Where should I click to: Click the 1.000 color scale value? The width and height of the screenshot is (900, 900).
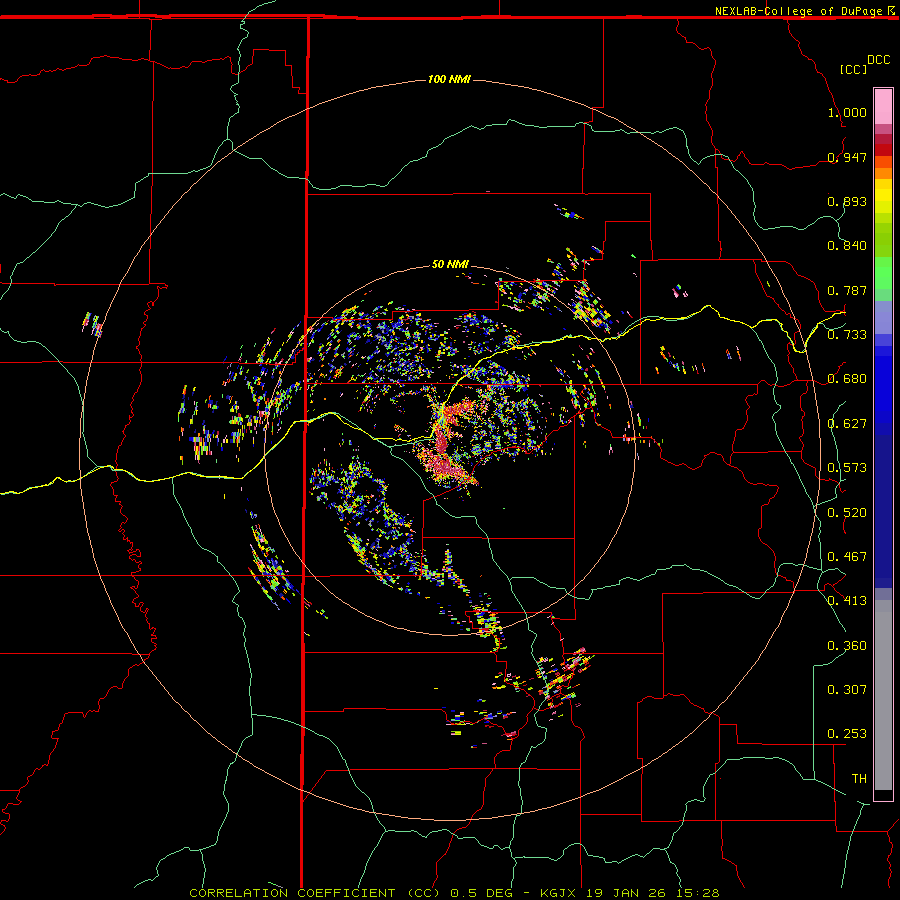click(x=847, y=112)
